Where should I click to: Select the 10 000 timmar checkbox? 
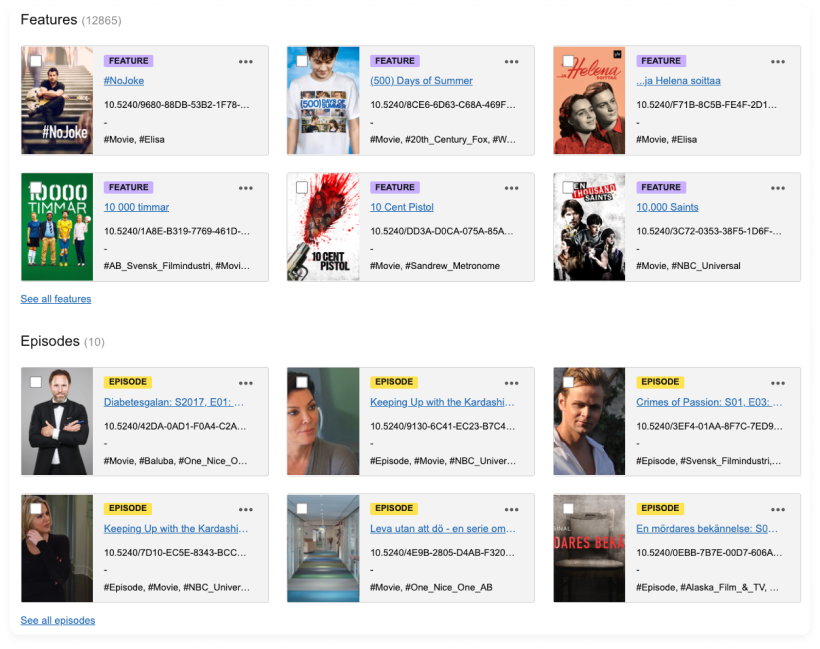click(x=36, y=187)
